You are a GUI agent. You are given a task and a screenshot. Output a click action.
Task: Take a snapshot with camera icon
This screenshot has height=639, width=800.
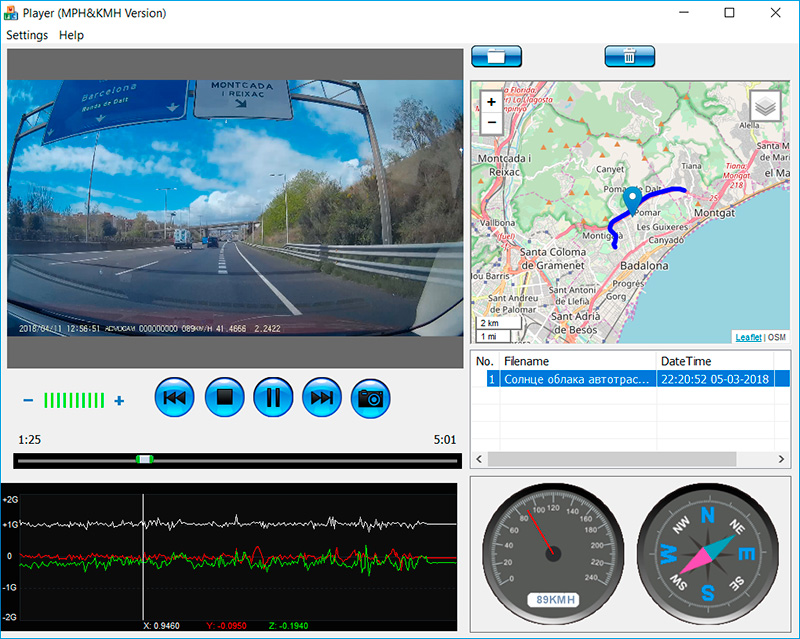click(x=371, y=398)
